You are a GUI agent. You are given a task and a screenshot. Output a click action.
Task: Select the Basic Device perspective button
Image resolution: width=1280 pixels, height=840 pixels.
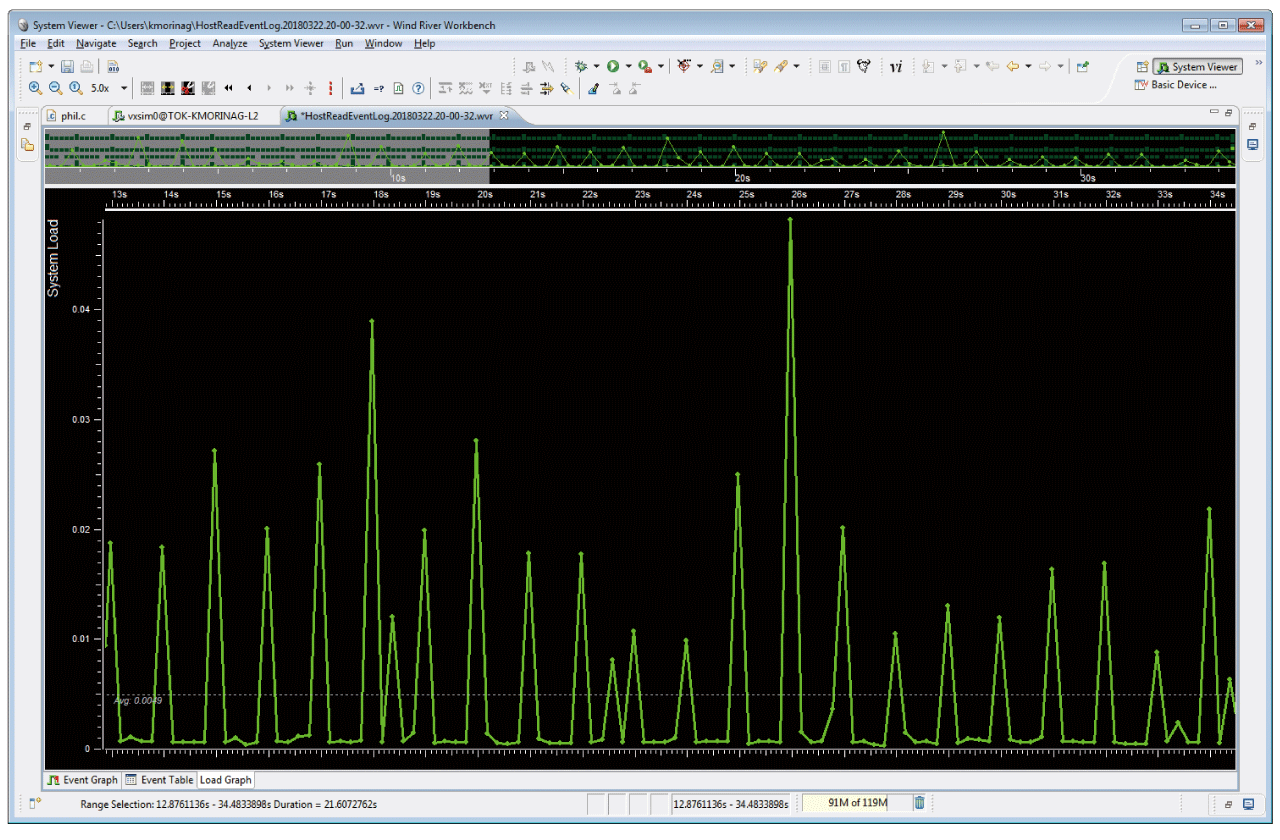click(1175, 85)
